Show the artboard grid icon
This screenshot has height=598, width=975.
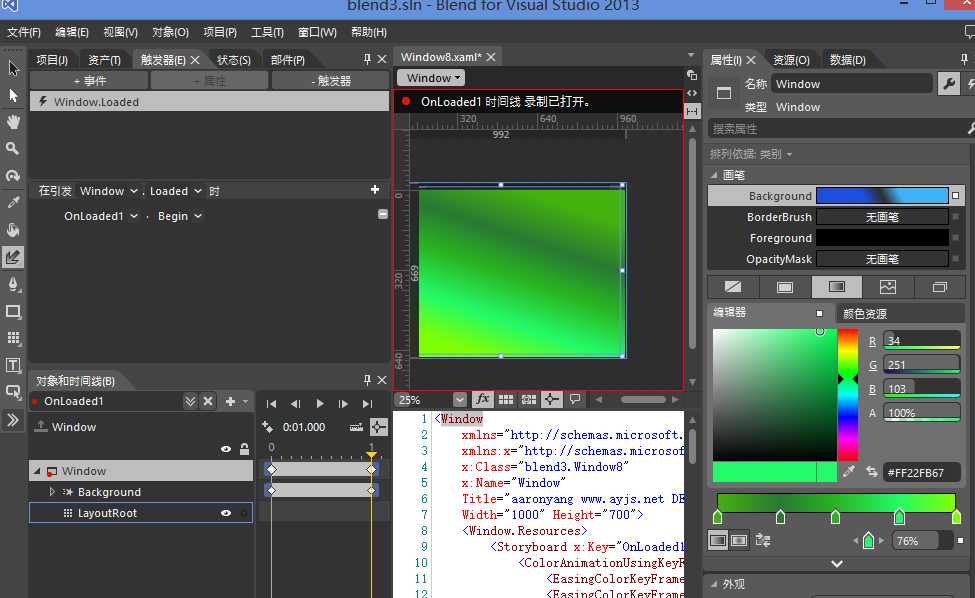506,400
